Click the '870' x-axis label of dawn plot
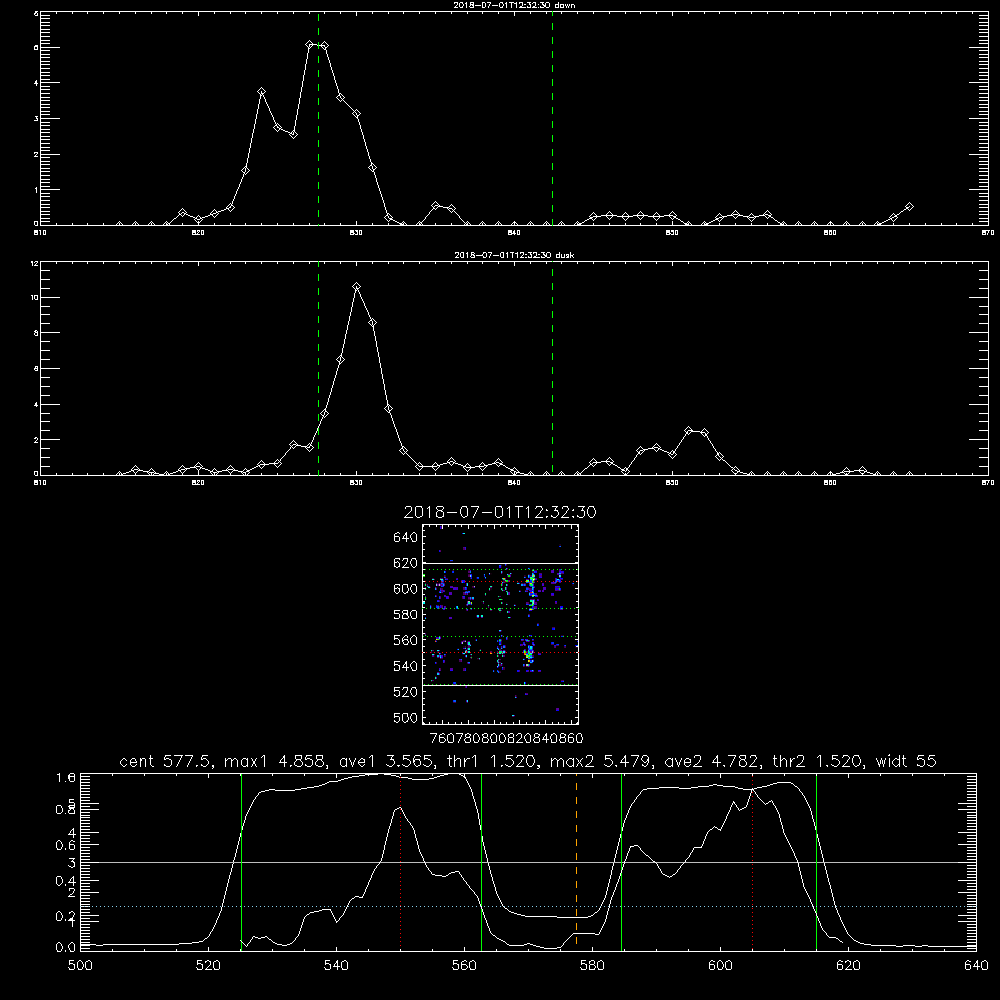 (x=987, y=233)
